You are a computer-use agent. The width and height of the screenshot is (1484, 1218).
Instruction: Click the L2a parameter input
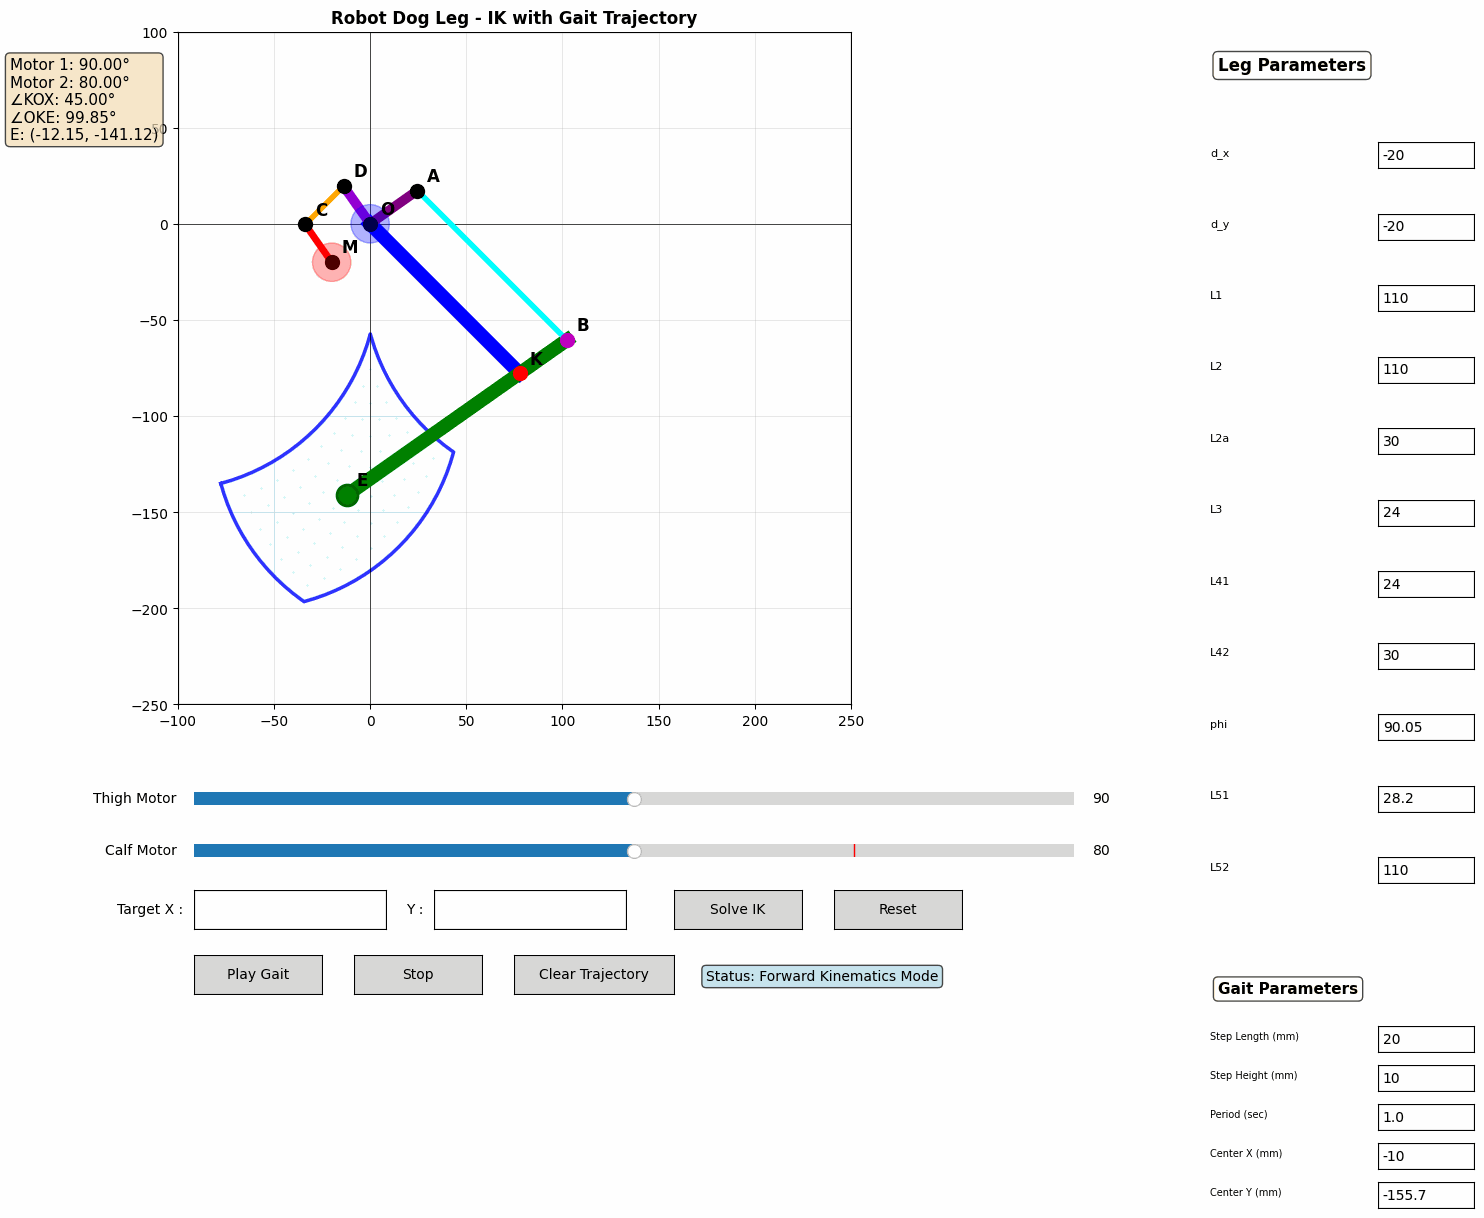click(x=1425, y=441)
